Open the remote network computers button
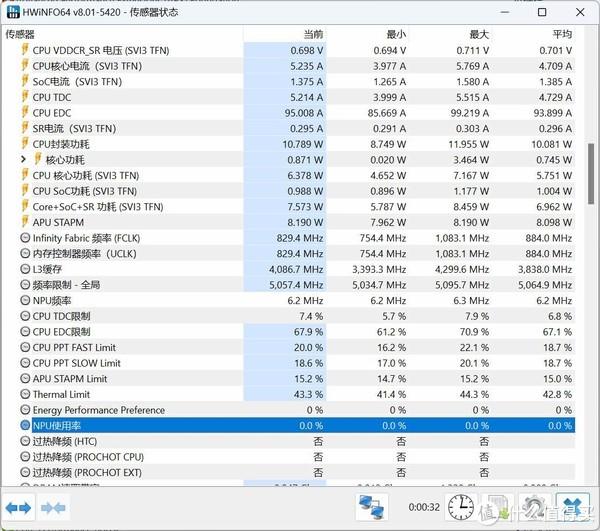600x531 pixels. (x=372, y=507)
